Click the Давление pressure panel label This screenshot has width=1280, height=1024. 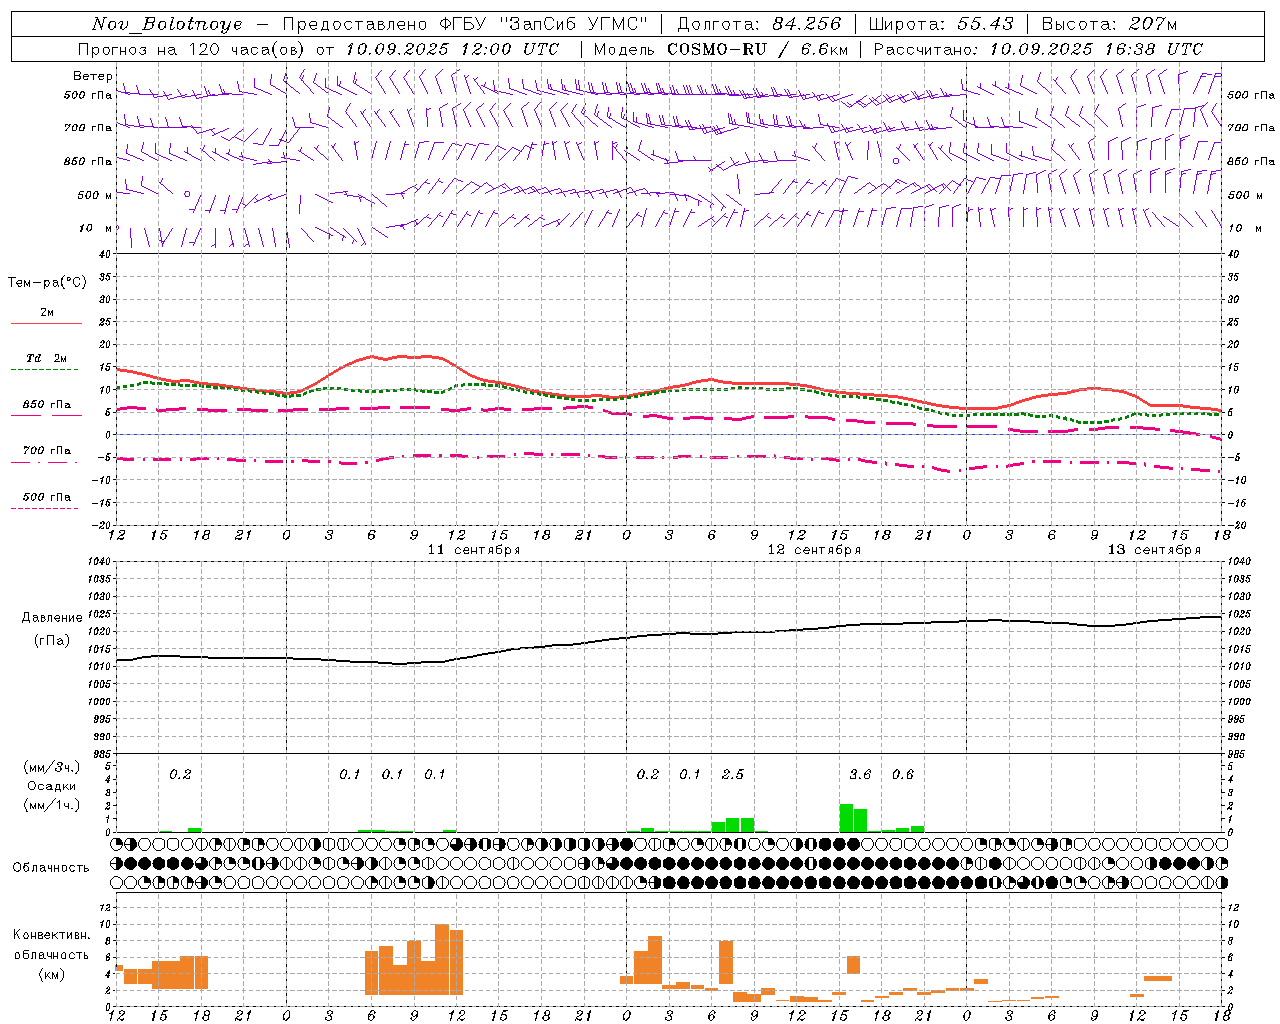(52, 618)
